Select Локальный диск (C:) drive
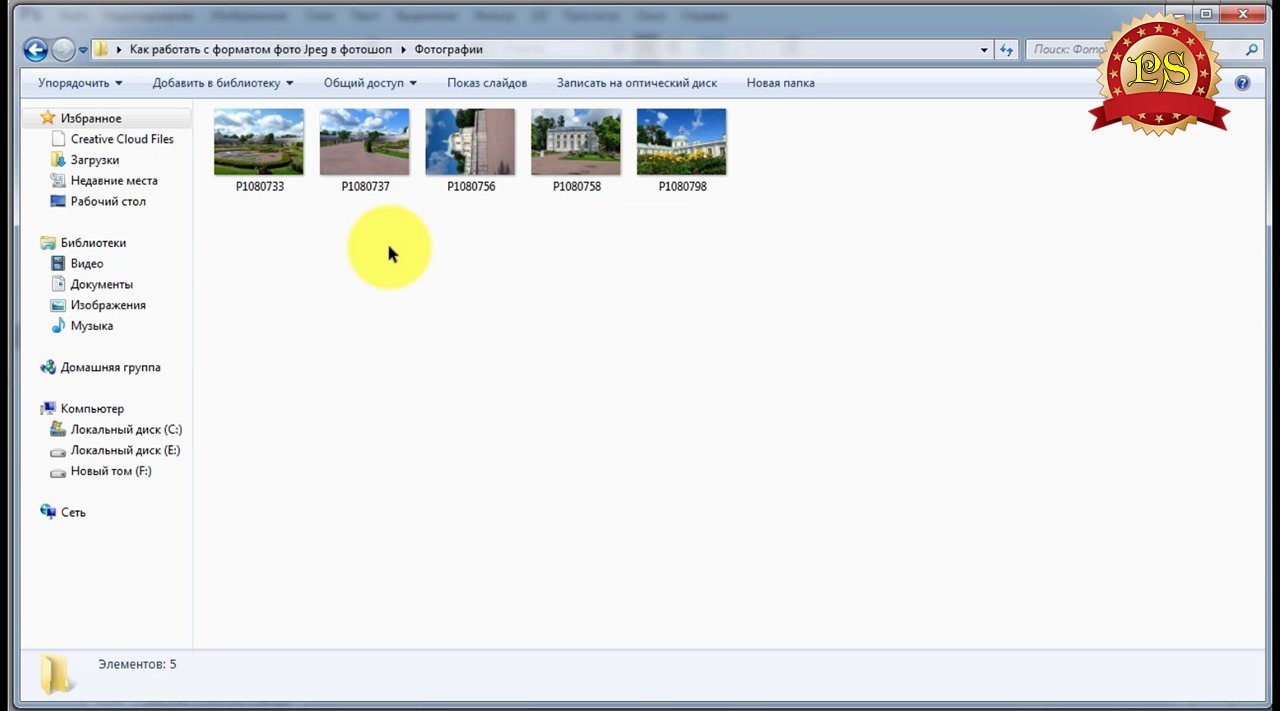Viewport: 1280px width, 711px height. pyautogui.click(x=125, y=430)
